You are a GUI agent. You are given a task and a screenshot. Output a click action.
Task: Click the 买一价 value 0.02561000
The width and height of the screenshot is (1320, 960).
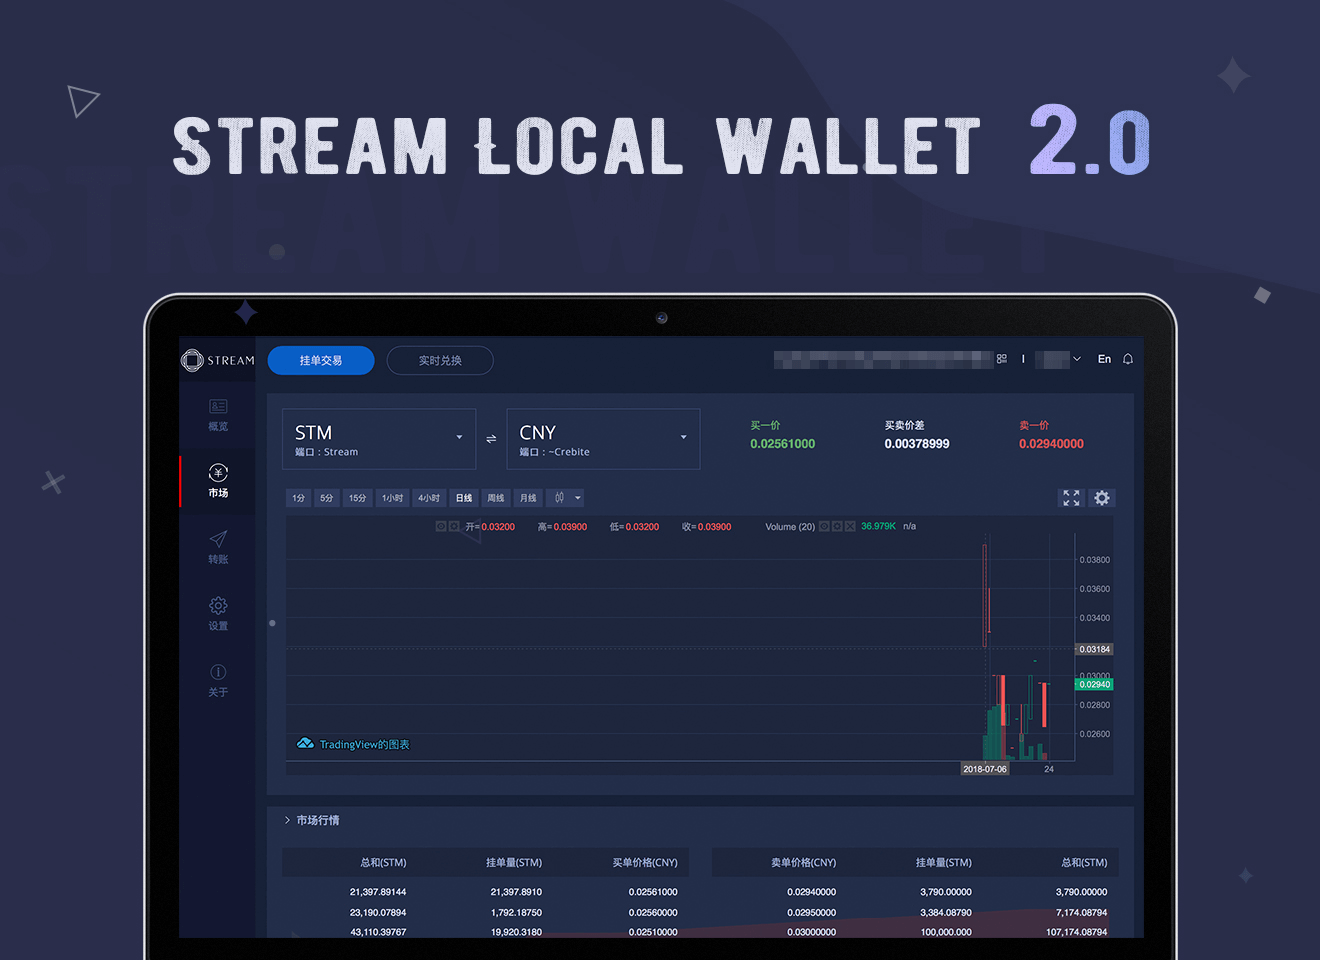pyautogui.click(x=783, y=444)
